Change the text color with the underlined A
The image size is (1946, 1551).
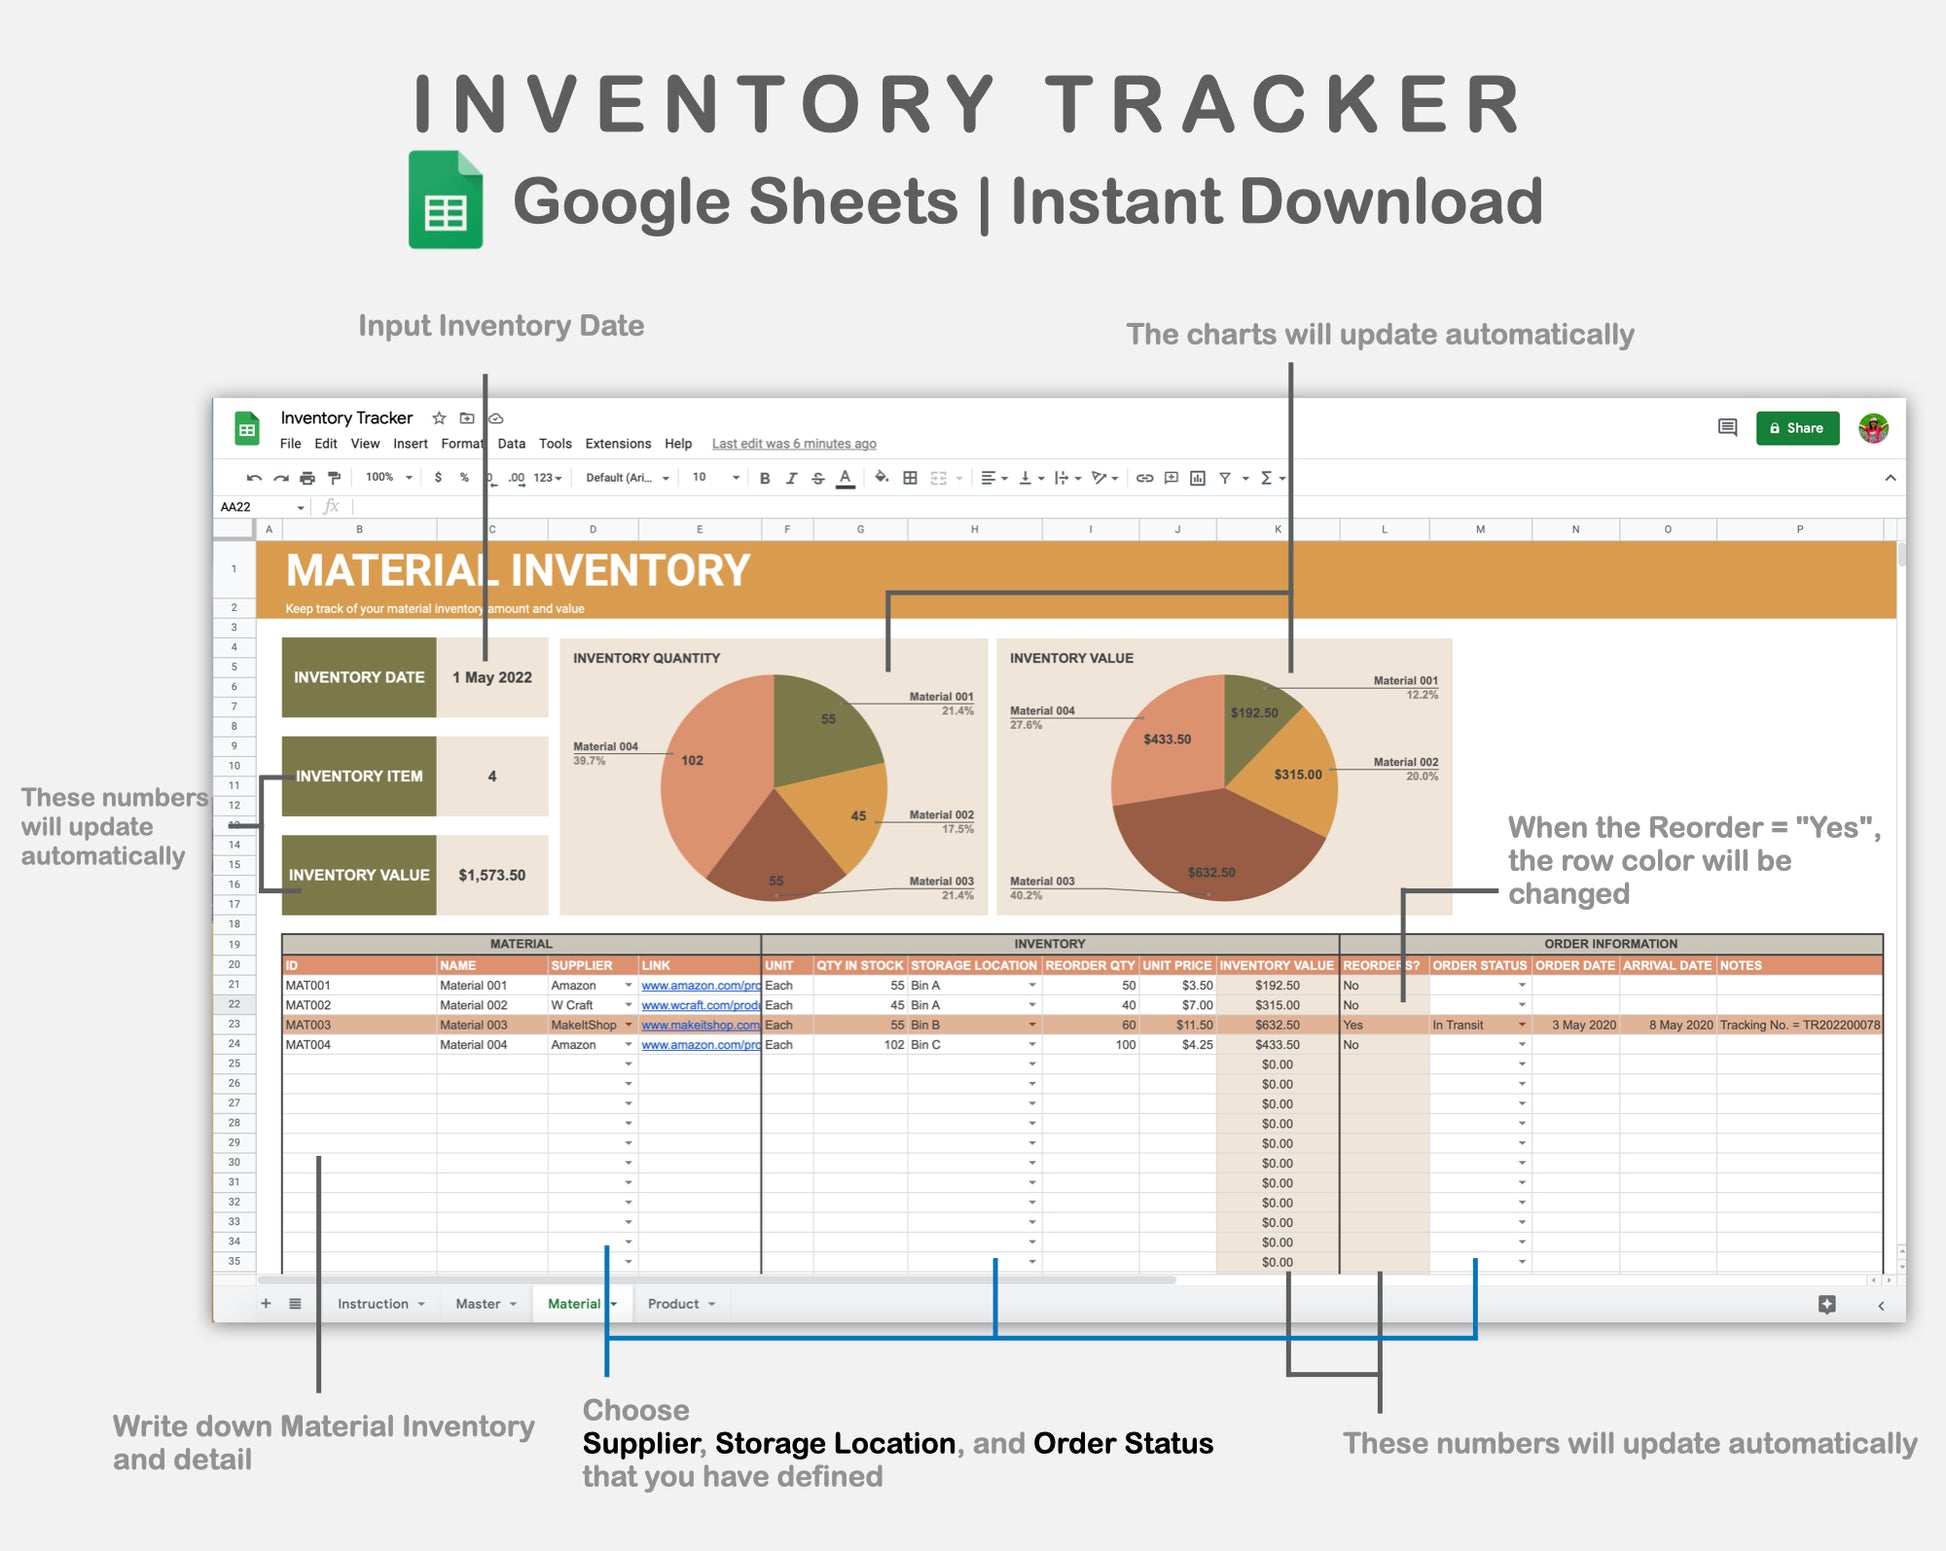pos(845,478)
